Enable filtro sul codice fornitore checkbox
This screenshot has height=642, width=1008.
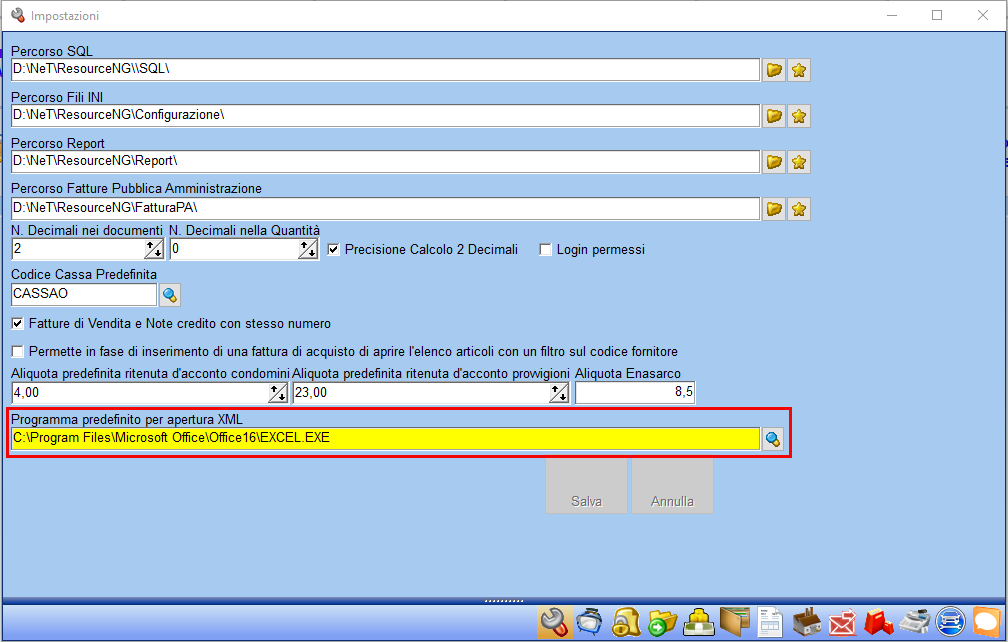point(17,352)
